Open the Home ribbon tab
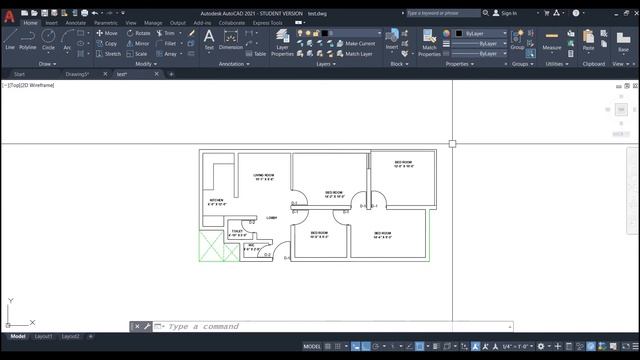640x360 pixels. click(30, 23)
